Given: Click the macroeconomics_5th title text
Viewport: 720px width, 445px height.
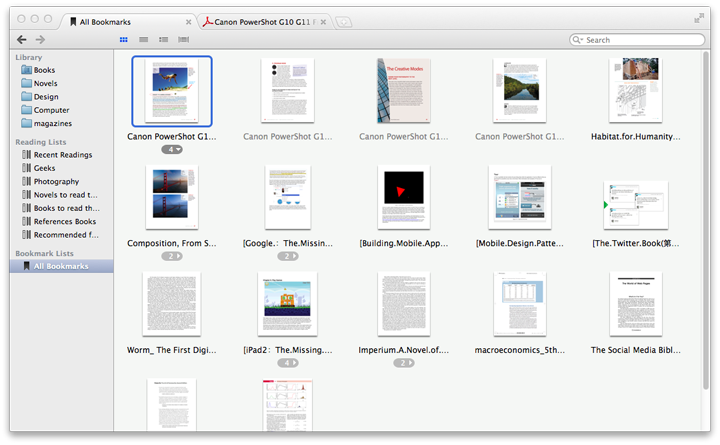Looking at the screenshot, I should point(520,350).
